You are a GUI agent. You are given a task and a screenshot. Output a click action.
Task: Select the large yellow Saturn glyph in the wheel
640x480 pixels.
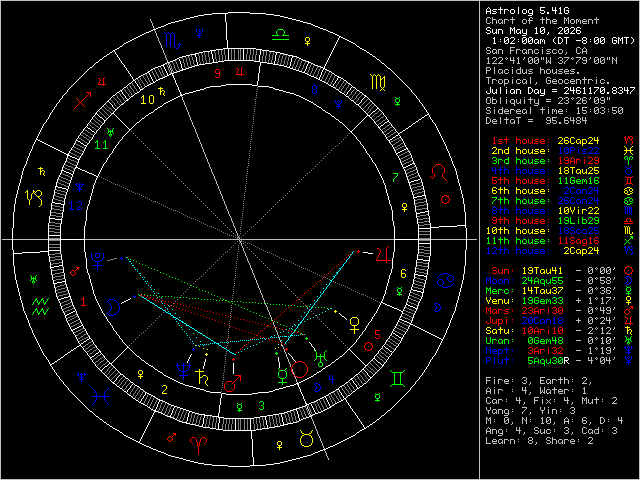[x=202, y=378]
